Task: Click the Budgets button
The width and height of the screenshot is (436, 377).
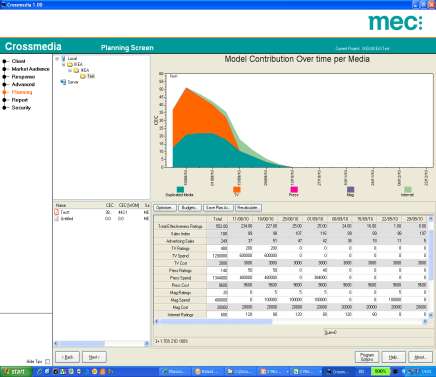Action: [x=190, y=208]
